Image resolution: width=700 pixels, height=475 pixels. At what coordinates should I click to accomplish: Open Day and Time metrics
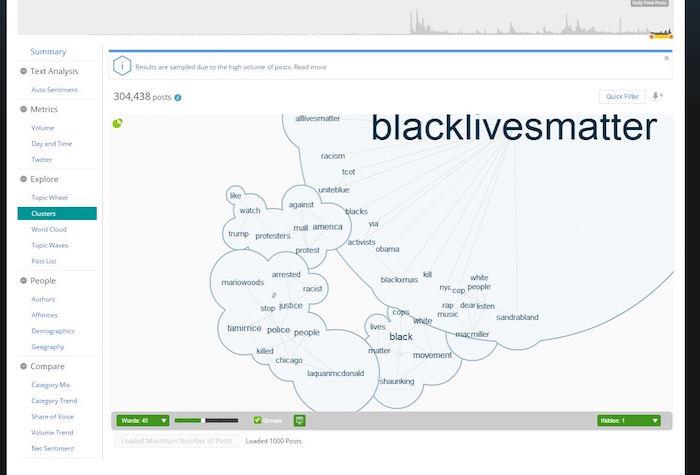coord(51,144)
